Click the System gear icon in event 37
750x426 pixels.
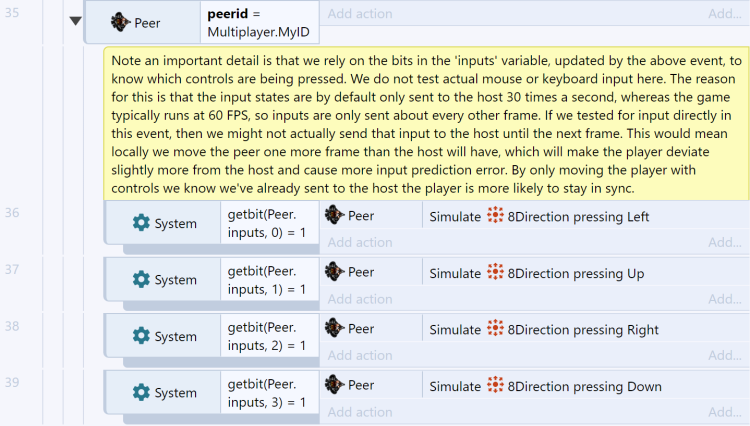(141, 279)
